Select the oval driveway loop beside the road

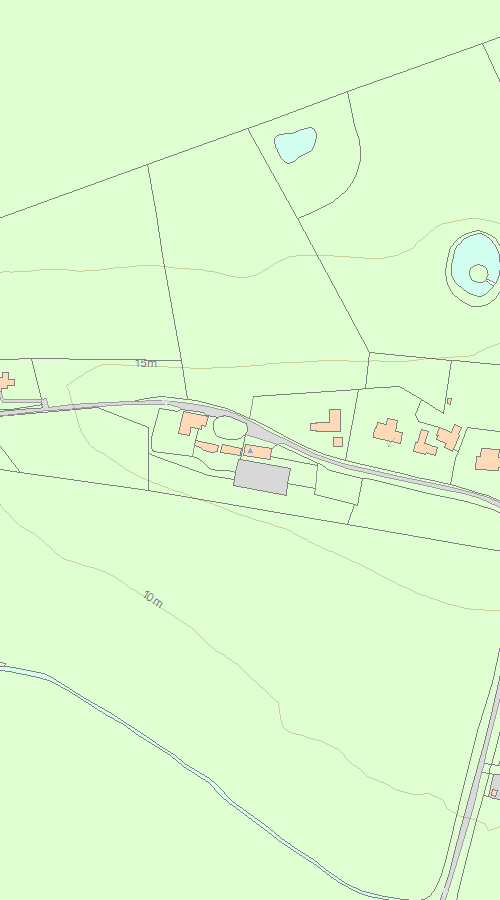230,428
